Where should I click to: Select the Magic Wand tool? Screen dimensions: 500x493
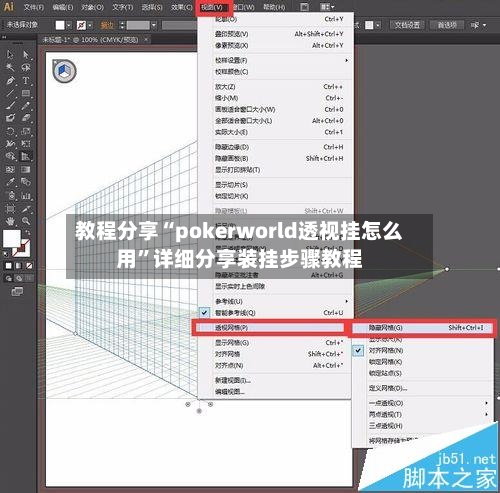(x=10, y=68)
